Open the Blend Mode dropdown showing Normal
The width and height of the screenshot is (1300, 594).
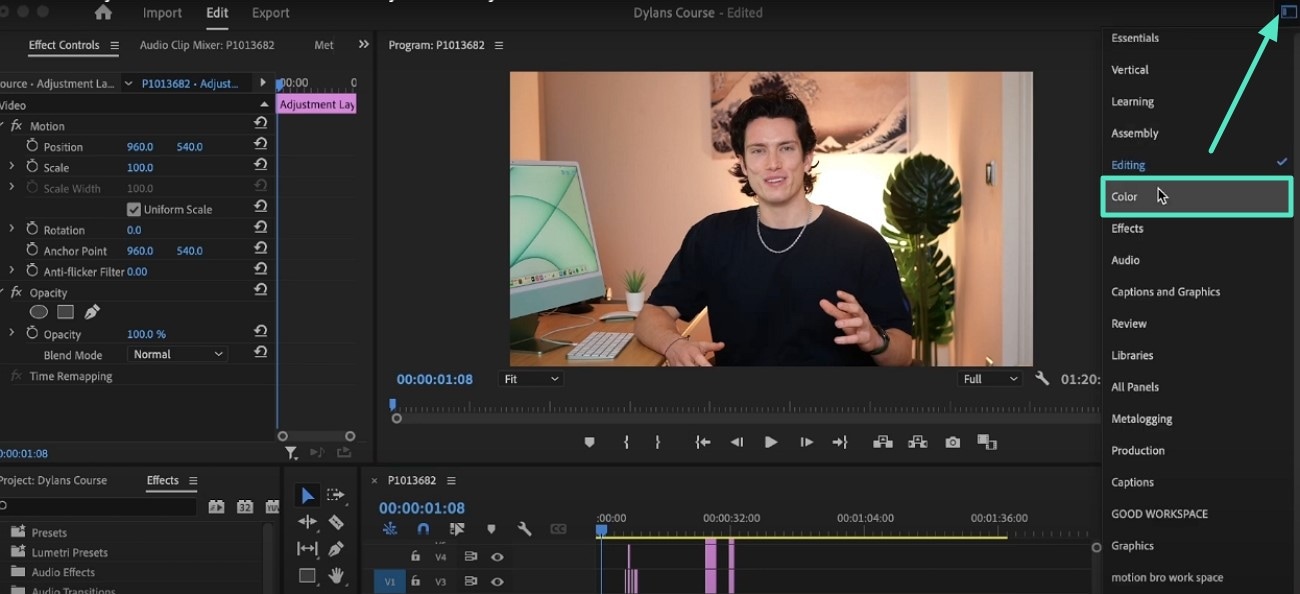coord(176,354)
